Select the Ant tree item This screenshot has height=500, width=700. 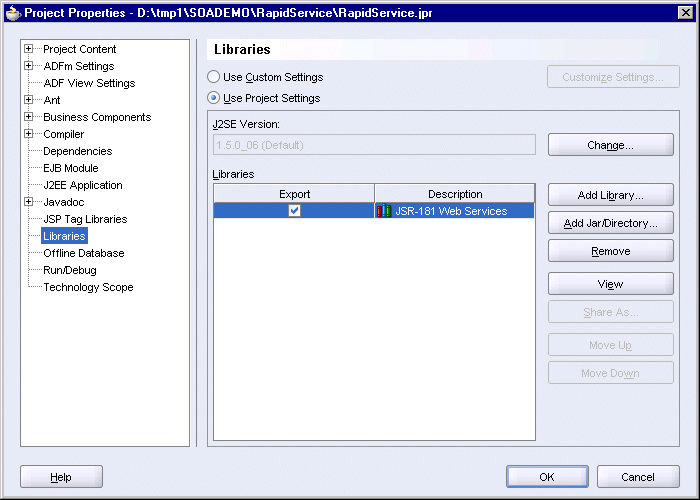click(x=52, y=100)
